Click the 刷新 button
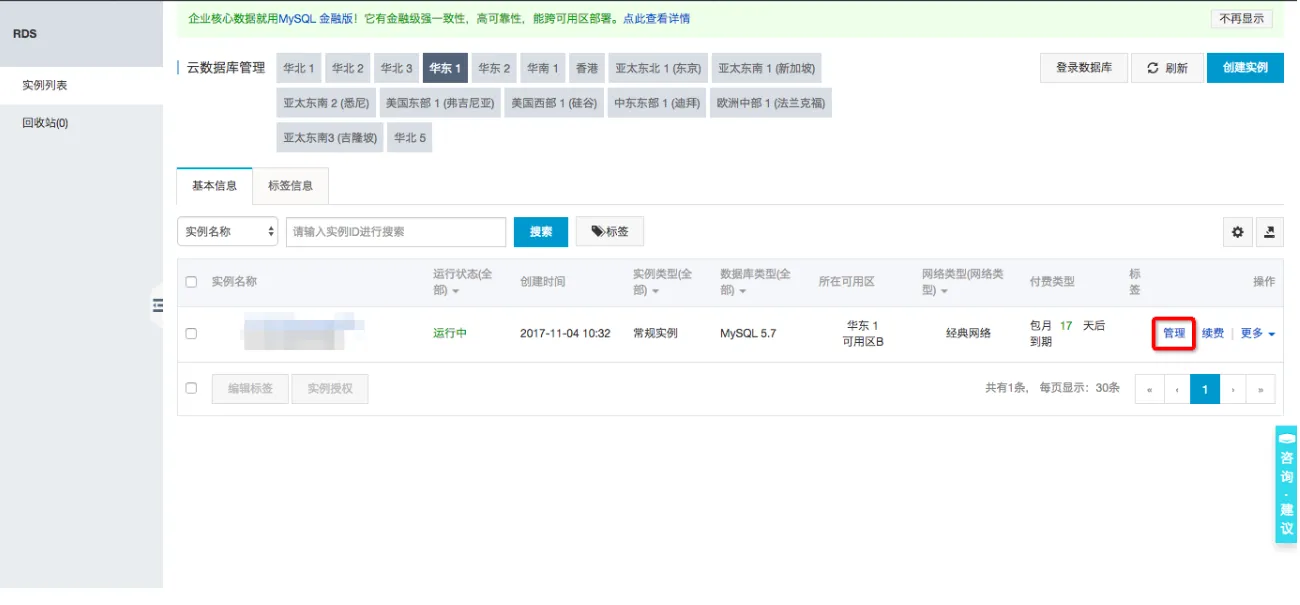Image resolution: width=1300 pixels, height=605 pixels. (x=1168, y=68)
